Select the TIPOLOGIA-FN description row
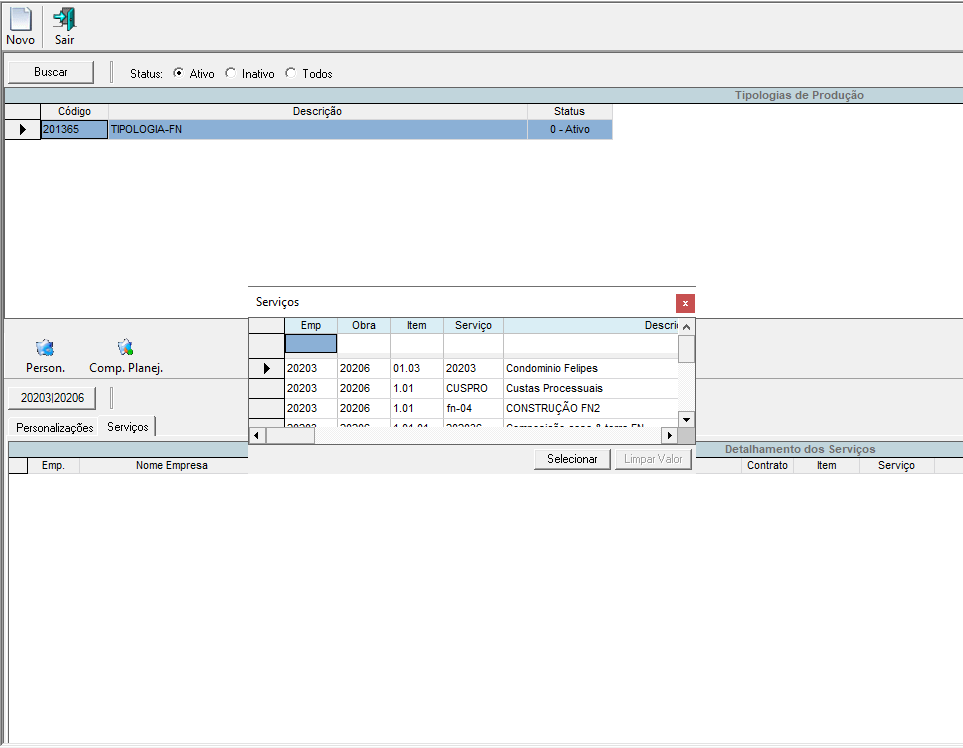The height and width of the screenshot is (748, 963). (x=317, y=130)
